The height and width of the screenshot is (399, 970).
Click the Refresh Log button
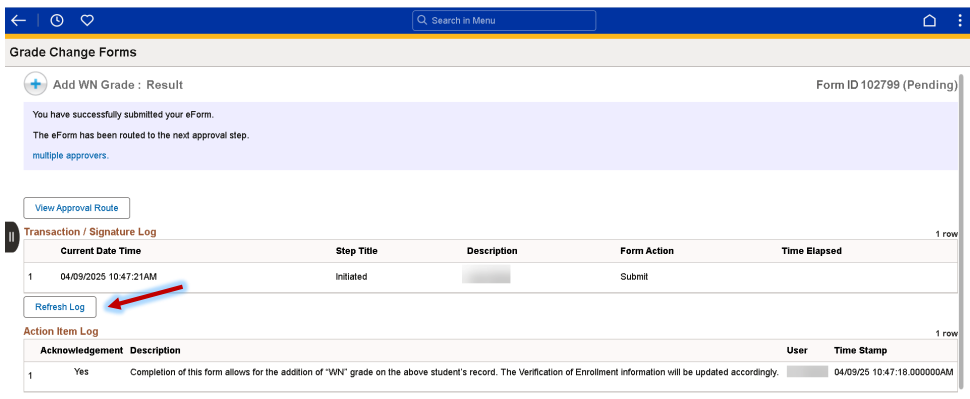pyautogui.click(x=60, y=307)
